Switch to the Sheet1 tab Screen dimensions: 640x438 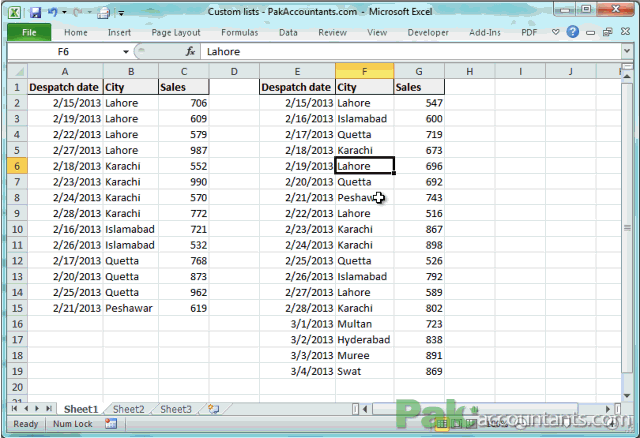point(81,409)
